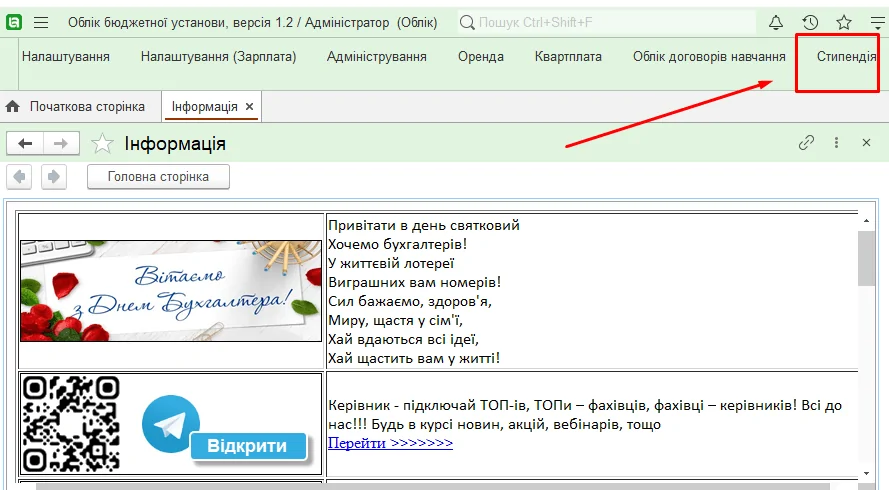Click the horizontal scrollbar at bottom
The image size is (889, 490).
433,487
